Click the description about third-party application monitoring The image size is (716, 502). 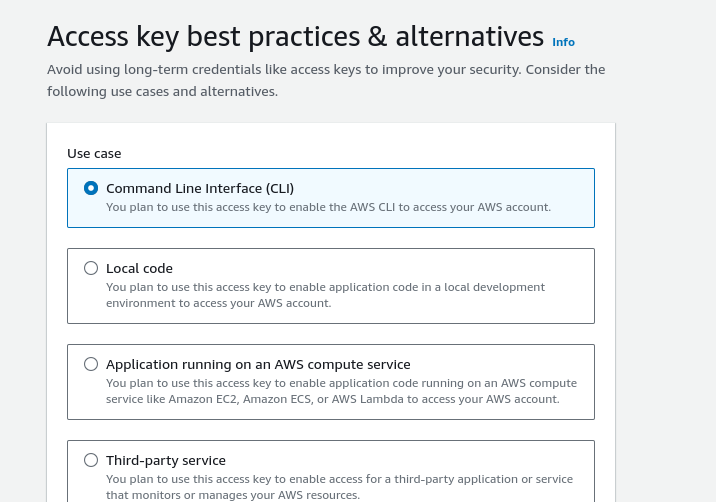[x=339, y=487]
